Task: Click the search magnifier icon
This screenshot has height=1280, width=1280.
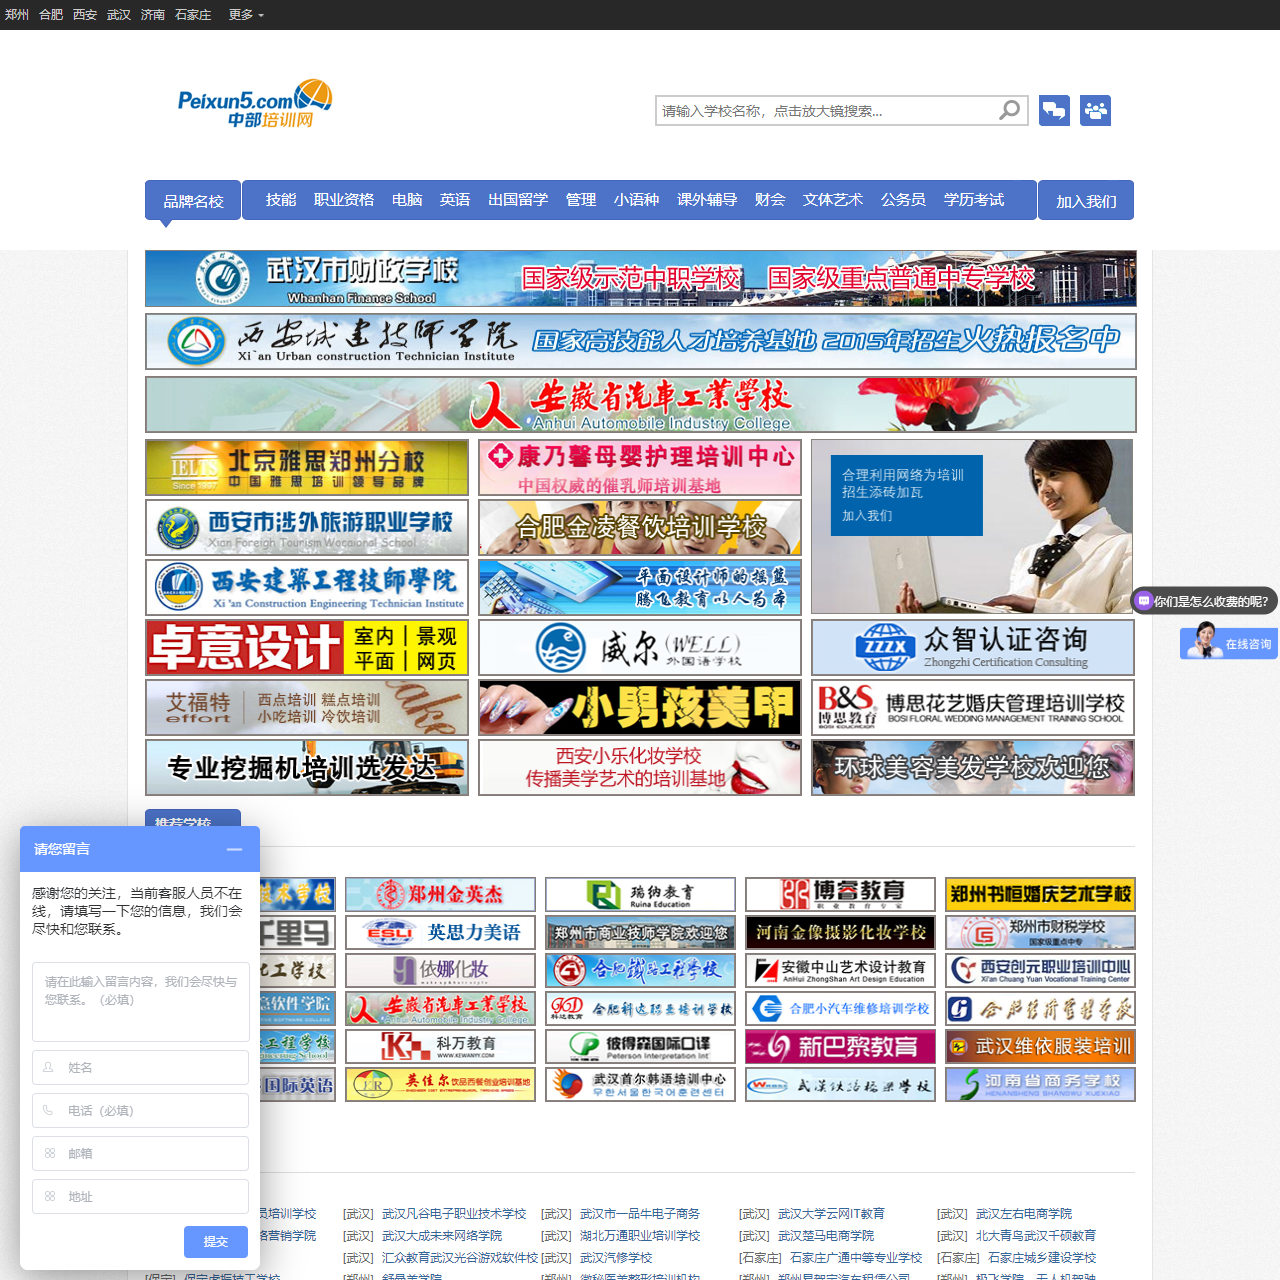Action: click(x=1009, y=110)
